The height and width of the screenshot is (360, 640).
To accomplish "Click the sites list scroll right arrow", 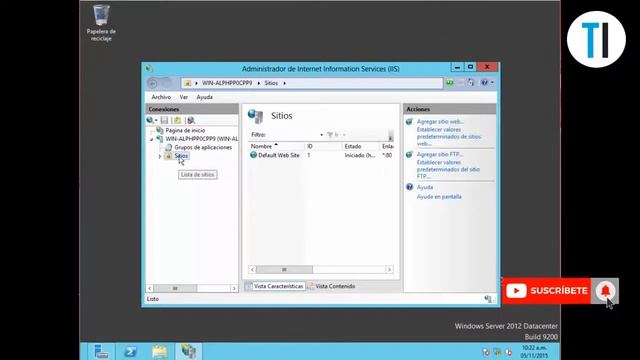I will click(x=389, y=269).
